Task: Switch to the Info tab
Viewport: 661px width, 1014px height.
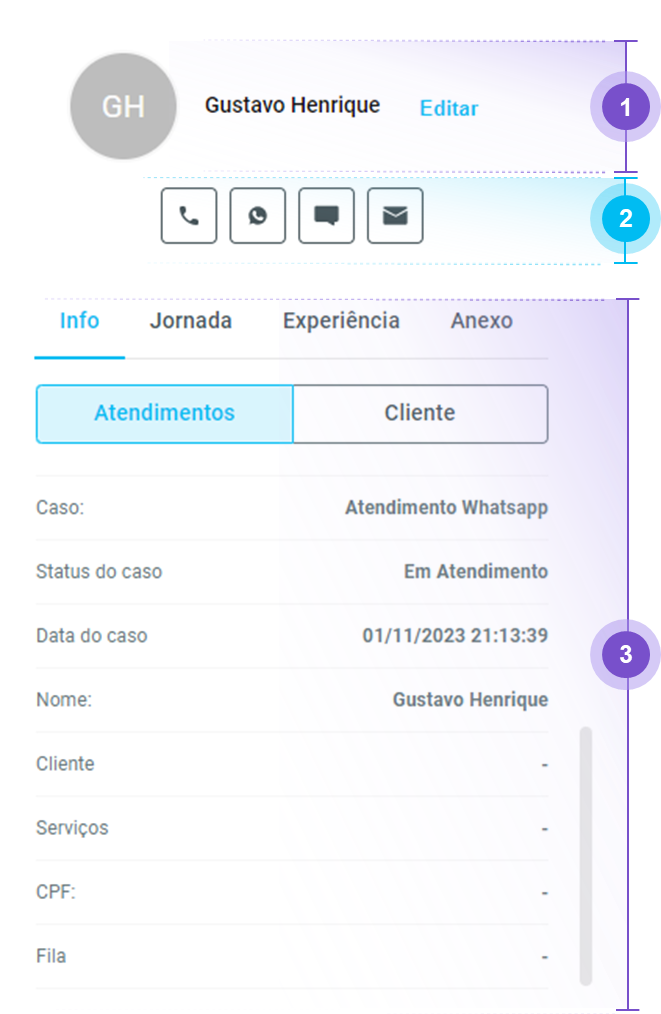Action: tap(79, 321)
